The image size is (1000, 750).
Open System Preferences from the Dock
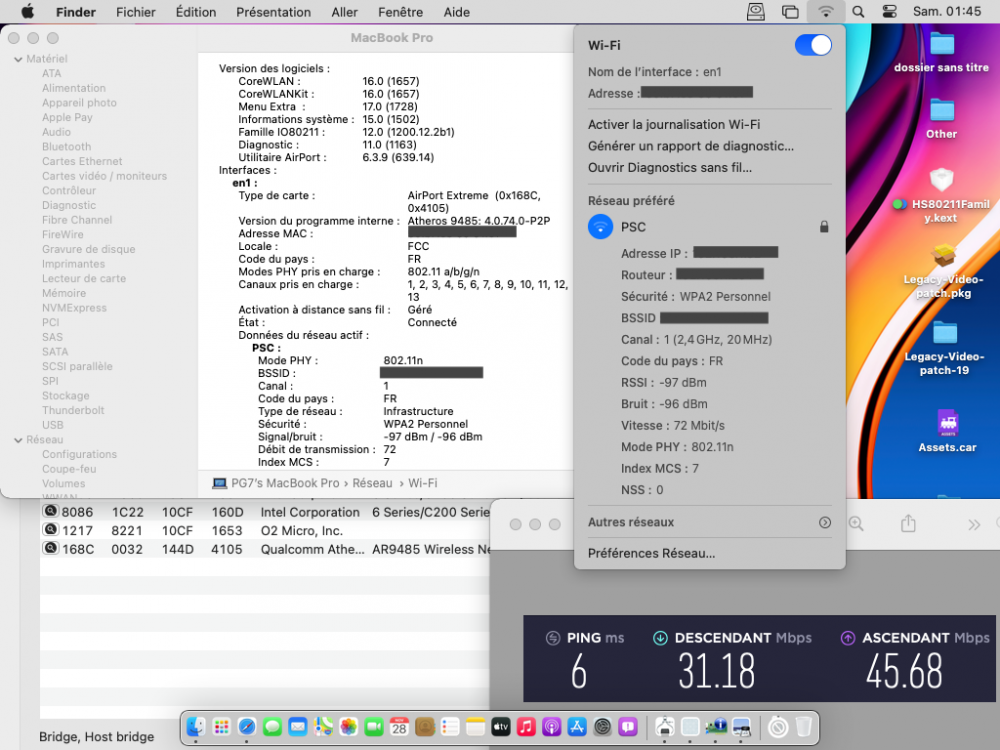tap(603, 726)
